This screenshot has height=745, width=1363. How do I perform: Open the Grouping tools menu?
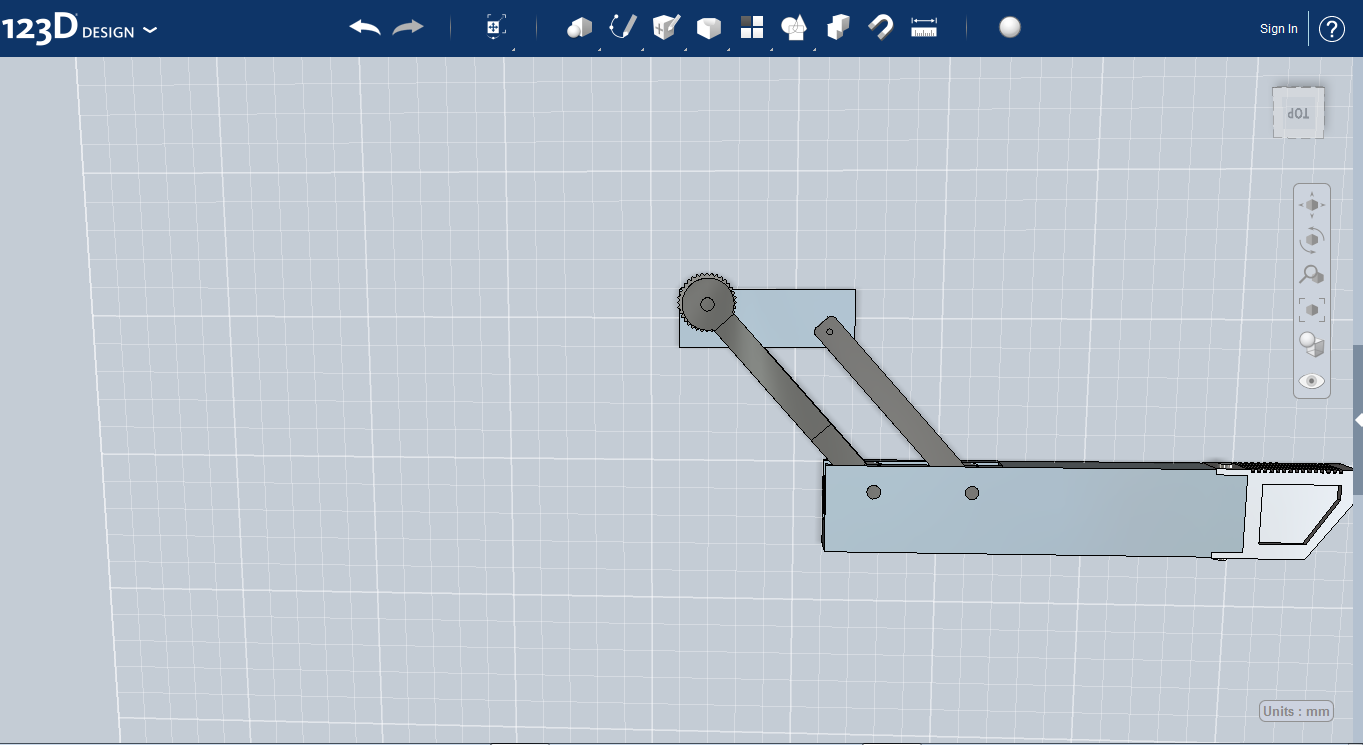tap(794, 28)
